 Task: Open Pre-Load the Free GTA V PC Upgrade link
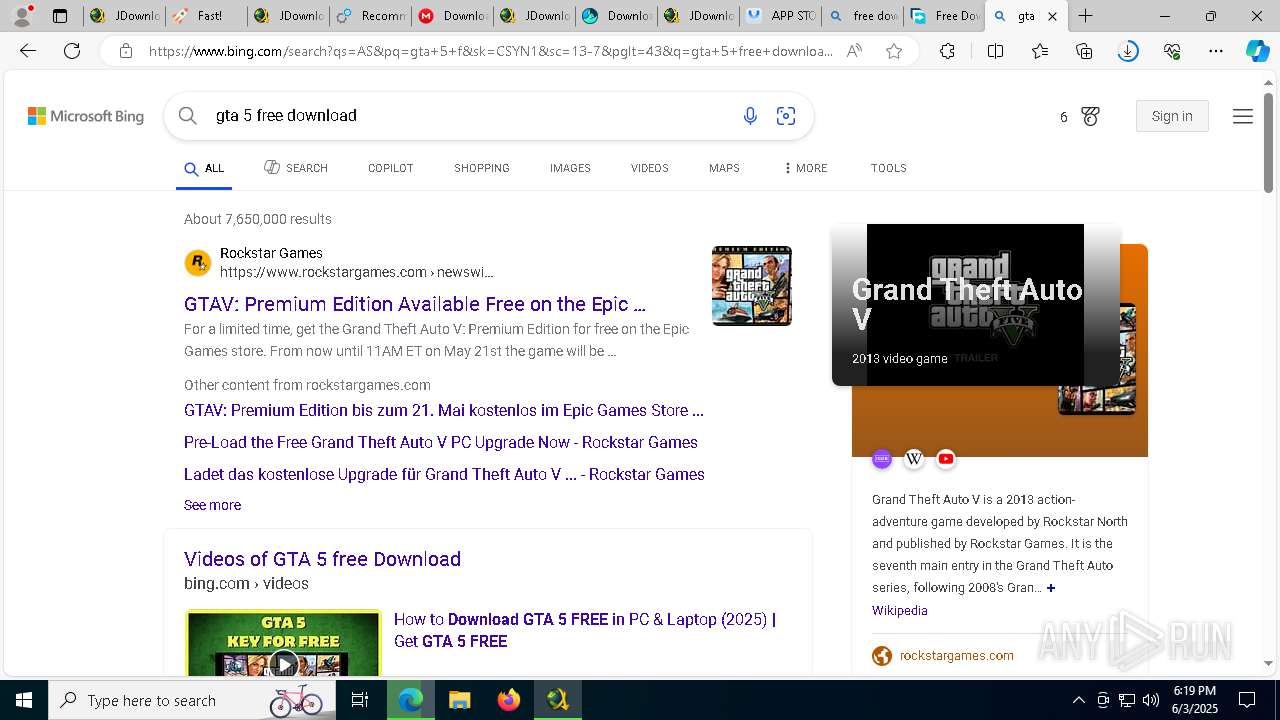441,442
